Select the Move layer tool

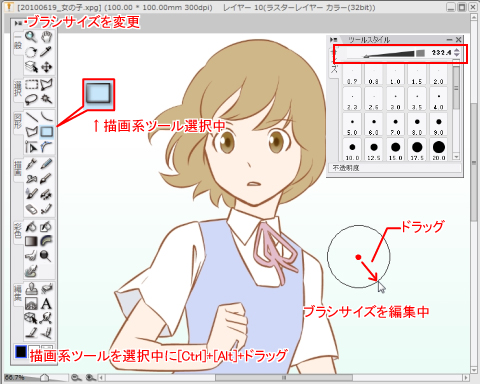click(47, 67)
